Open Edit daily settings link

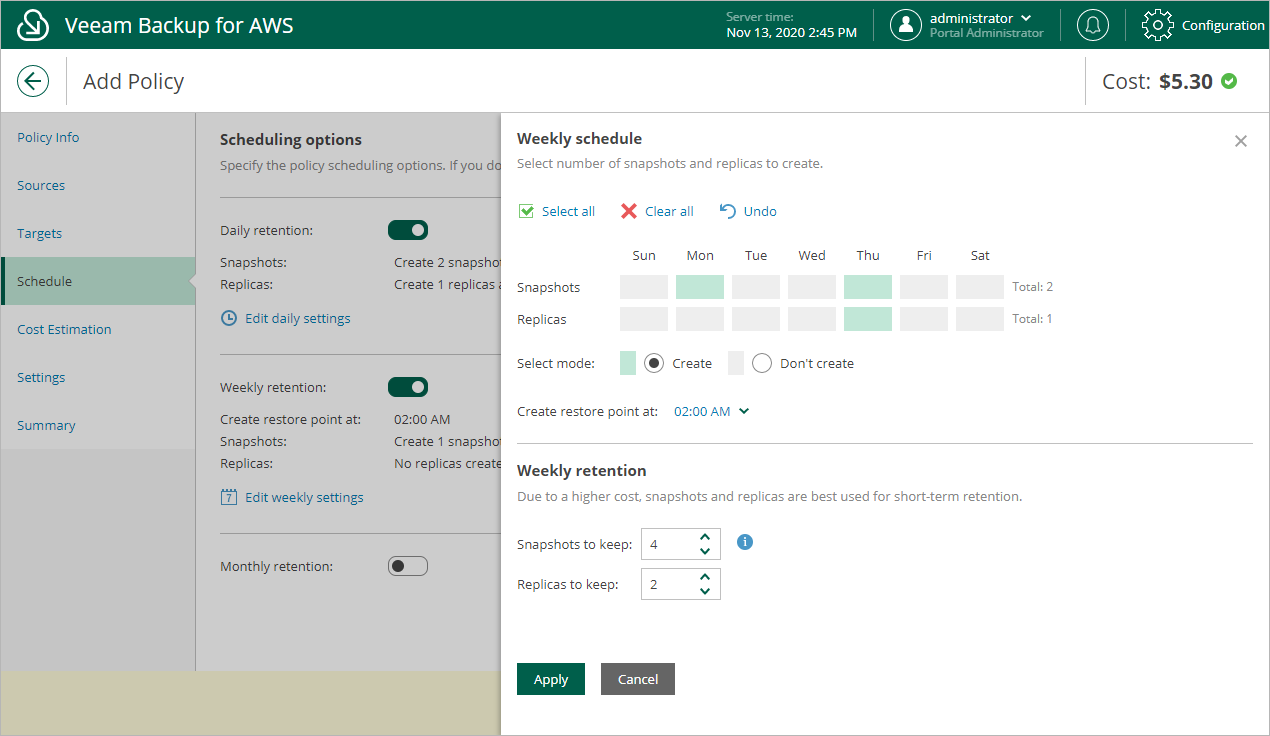[298, 318]
